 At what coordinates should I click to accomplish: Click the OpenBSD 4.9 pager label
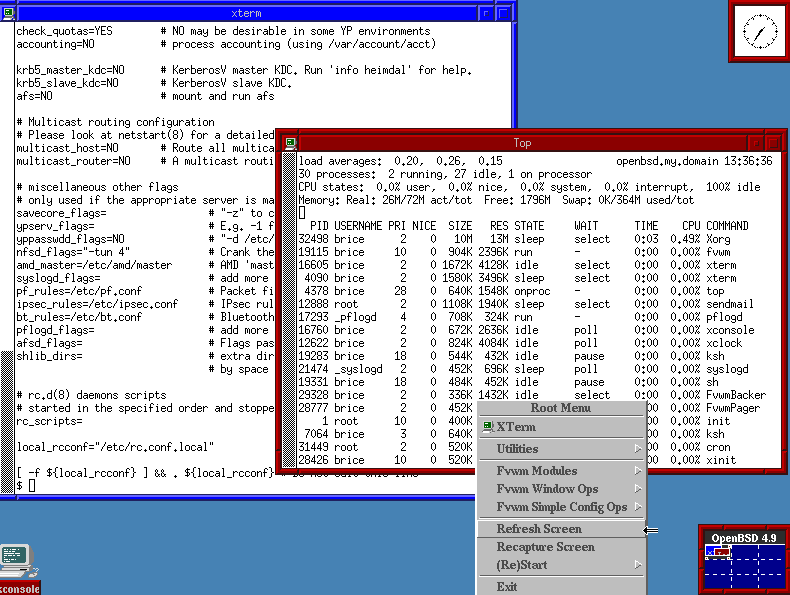743,538
